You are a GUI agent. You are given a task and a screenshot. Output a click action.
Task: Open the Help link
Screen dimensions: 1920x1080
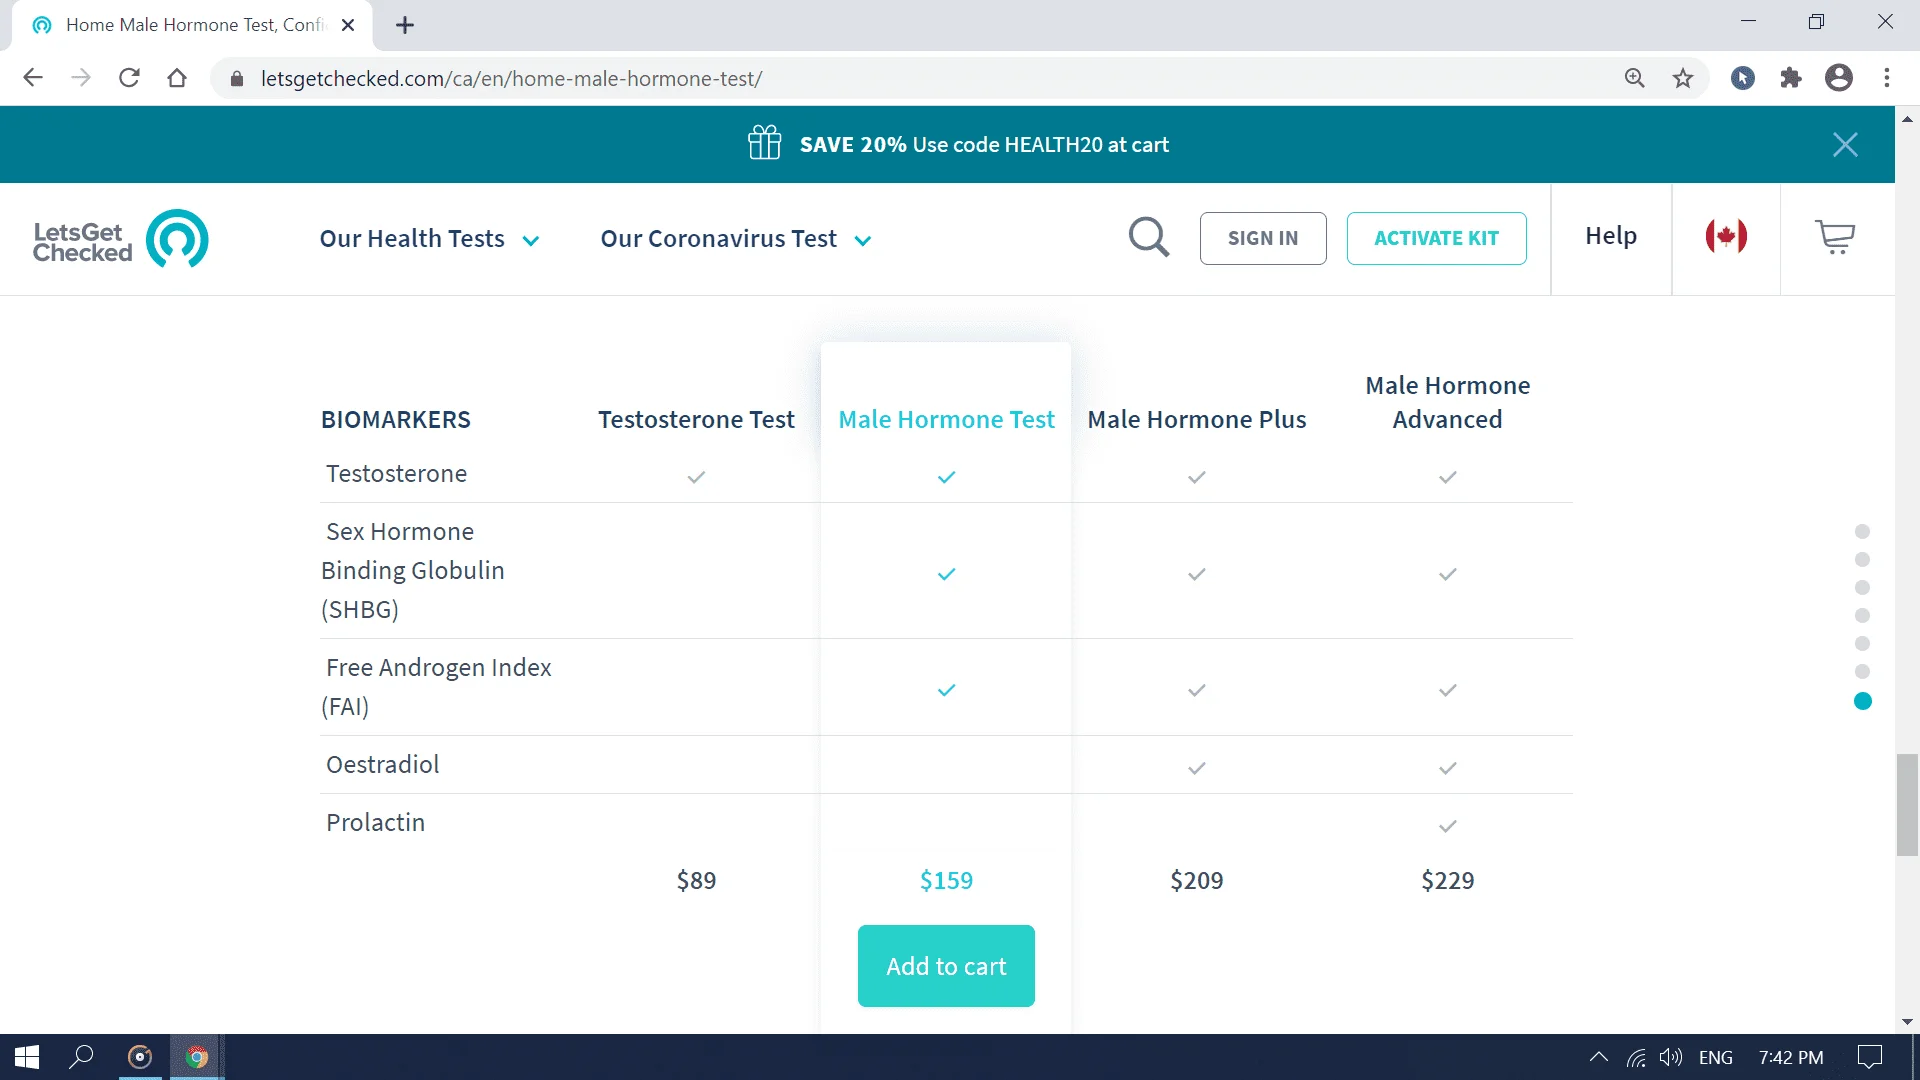coord(1611,236)
